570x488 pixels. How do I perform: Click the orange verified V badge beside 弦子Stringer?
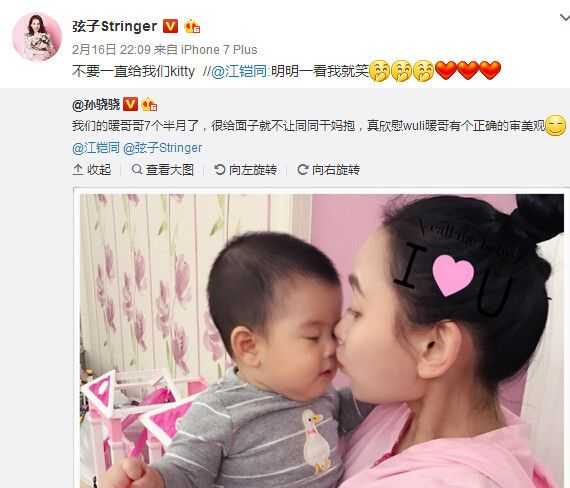click(x=170, y=26)
